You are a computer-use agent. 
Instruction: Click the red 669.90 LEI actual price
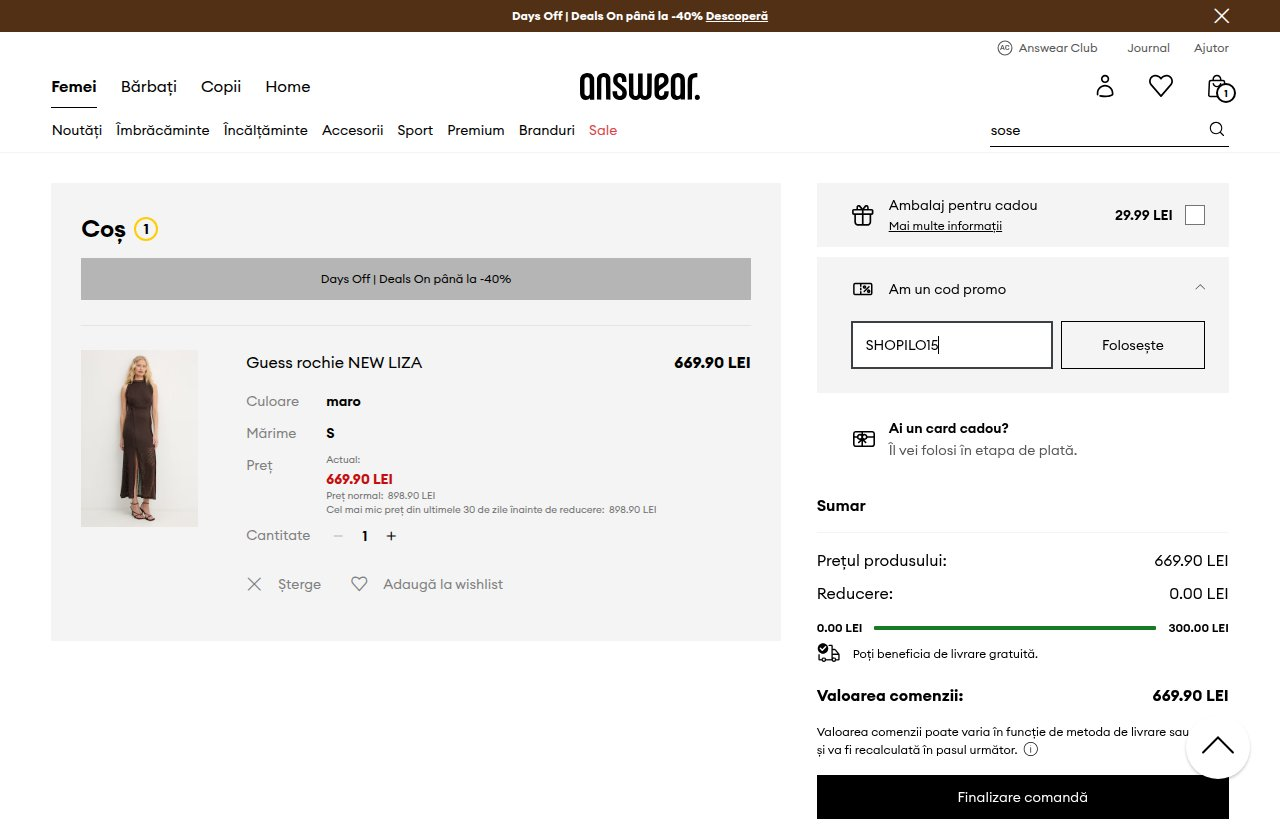click(359, 479)
